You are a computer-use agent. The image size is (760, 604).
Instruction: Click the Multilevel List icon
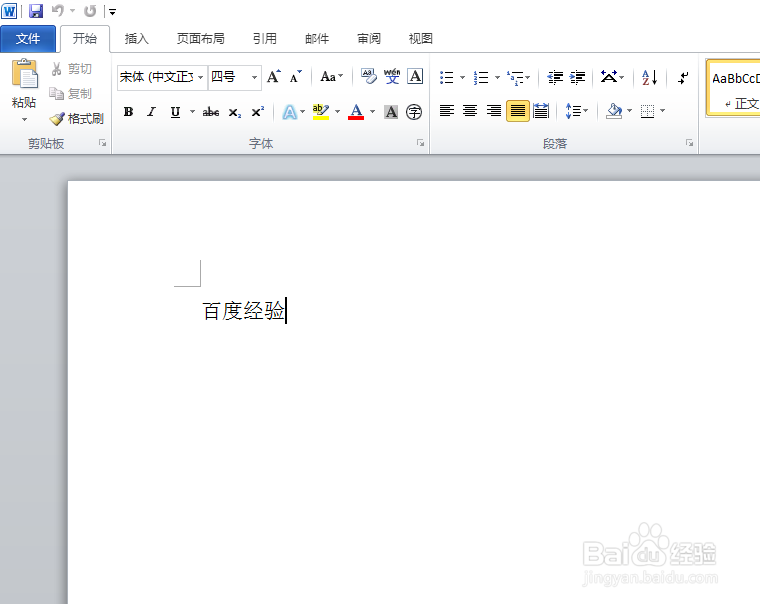tap(516, 77)
